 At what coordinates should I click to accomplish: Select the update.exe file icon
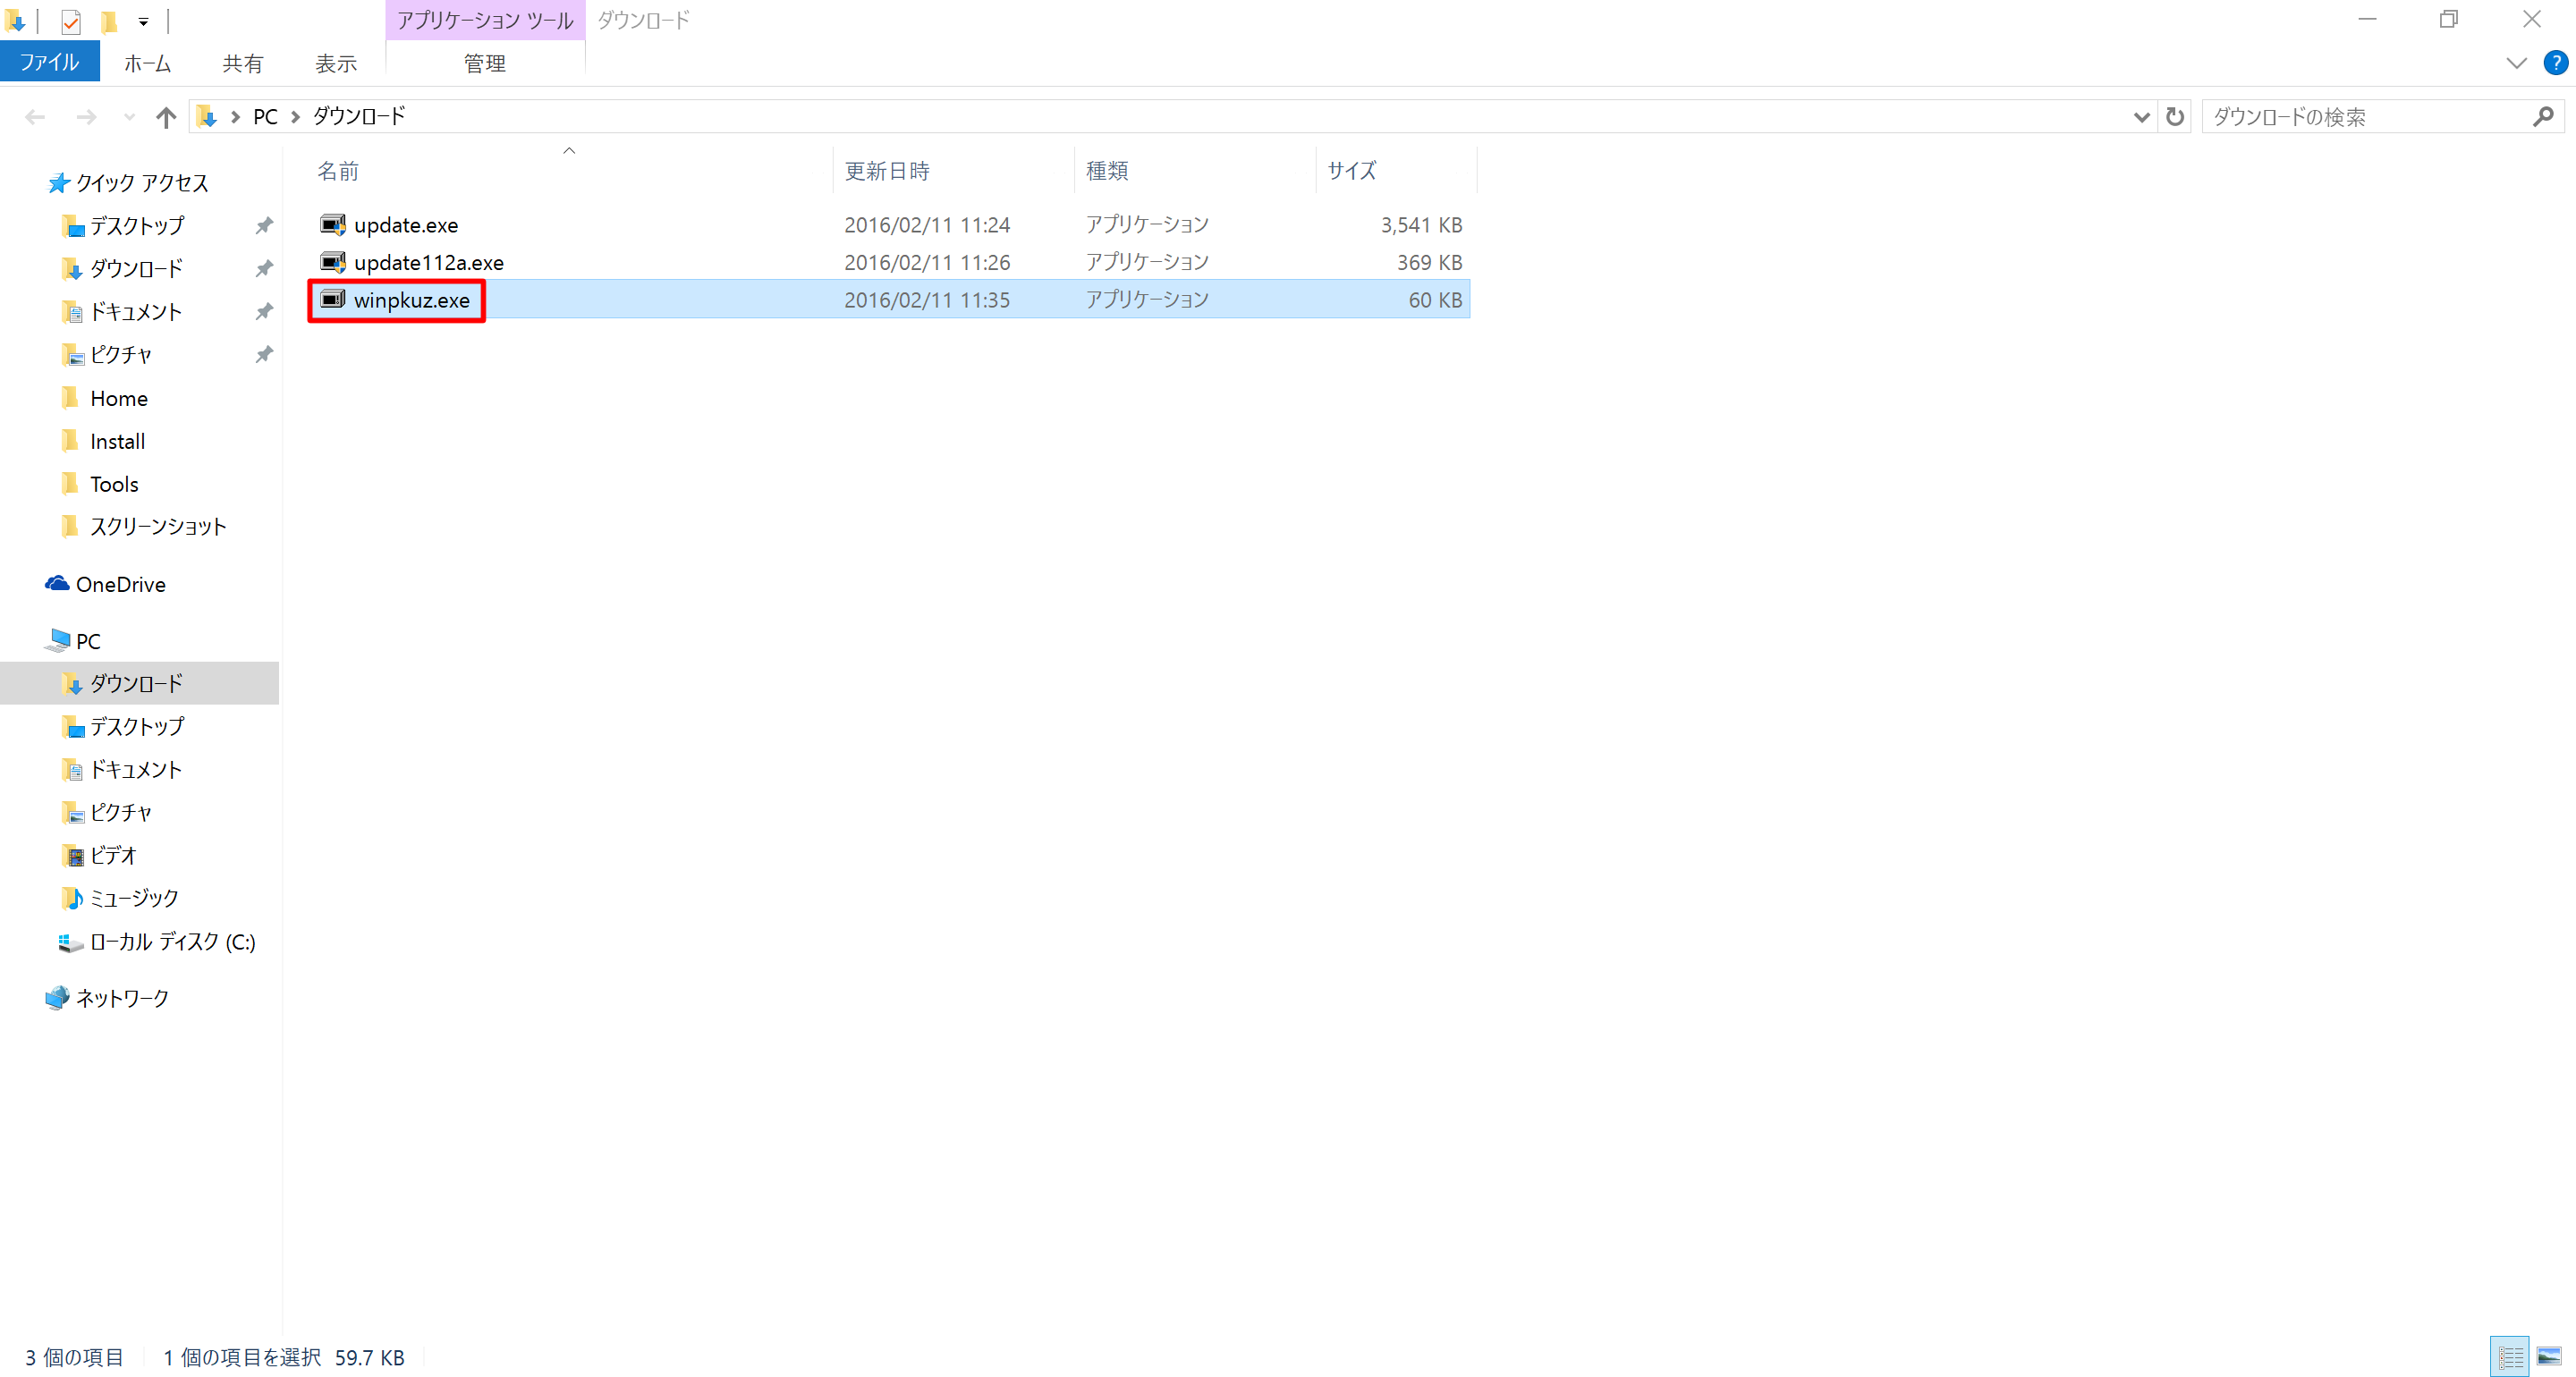(x=332, y=225)
